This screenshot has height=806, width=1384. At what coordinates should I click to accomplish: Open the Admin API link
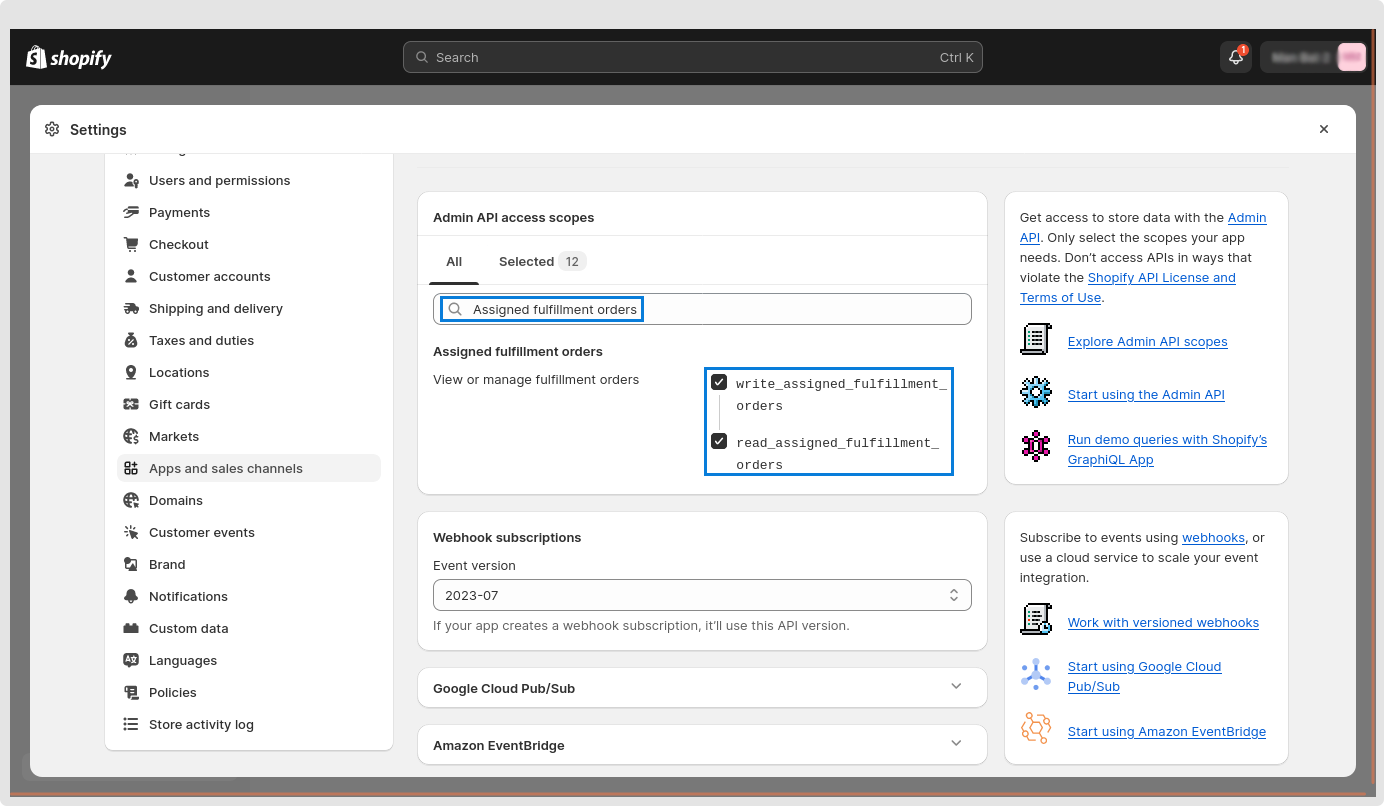(1247, 218)
